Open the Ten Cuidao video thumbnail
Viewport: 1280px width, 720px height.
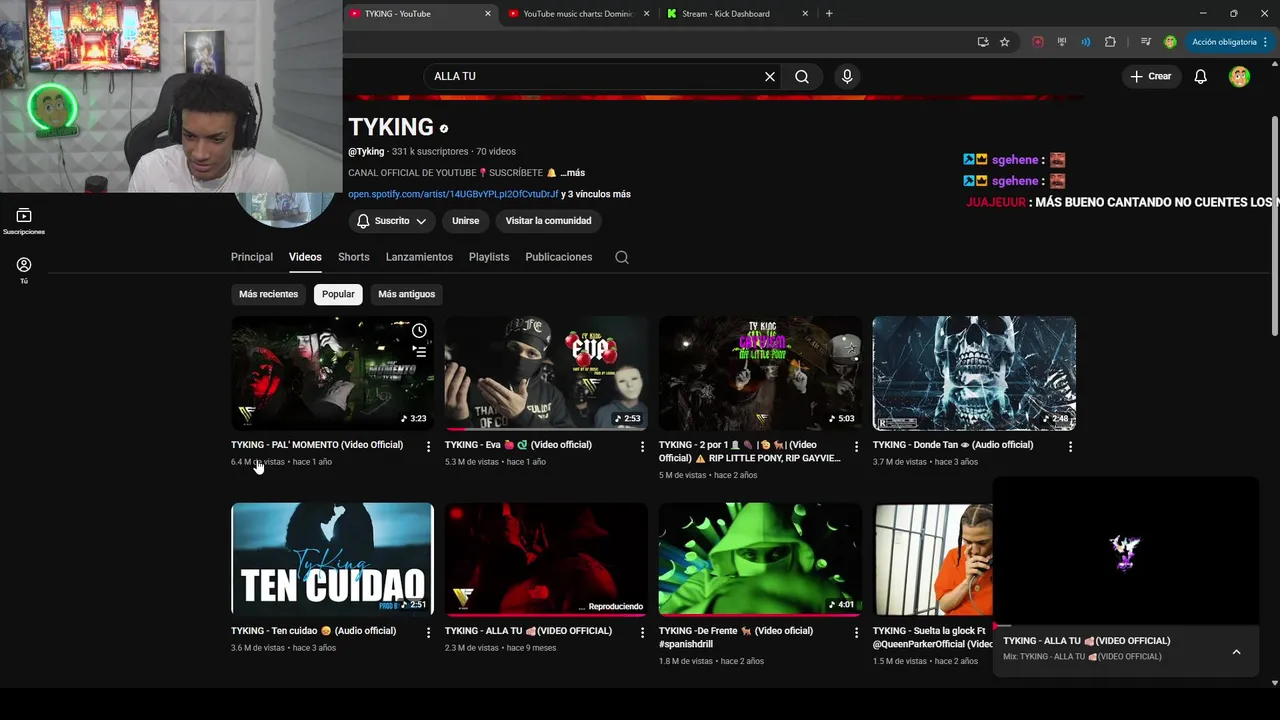point(332,559)
